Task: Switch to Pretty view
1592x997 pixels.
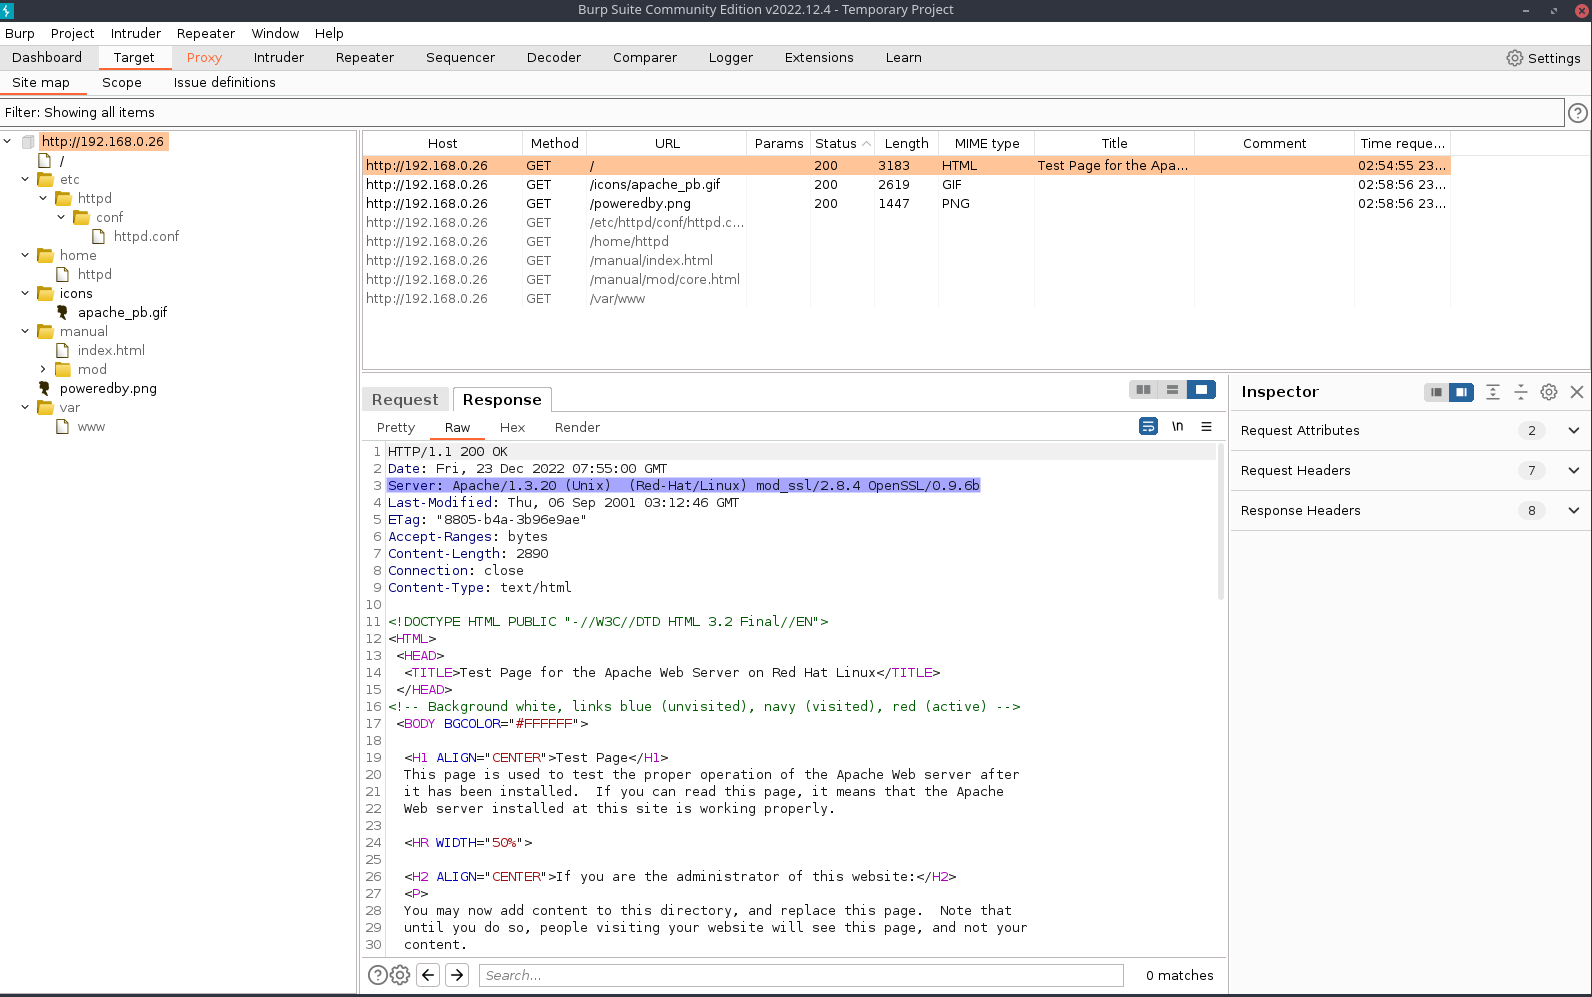Action: pos(396,427)
